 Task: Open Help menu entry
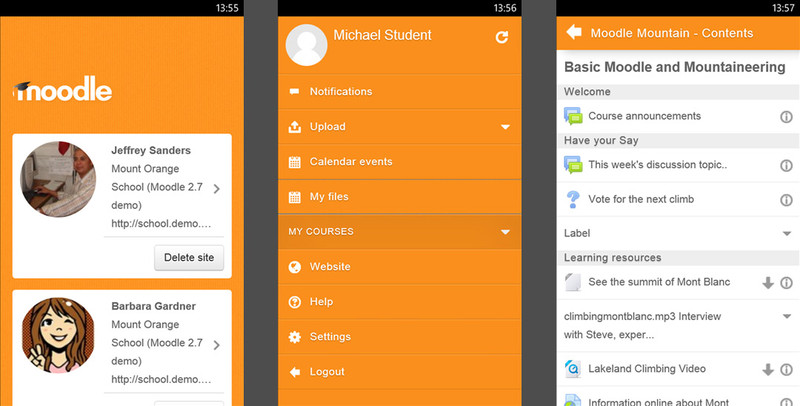399,302
